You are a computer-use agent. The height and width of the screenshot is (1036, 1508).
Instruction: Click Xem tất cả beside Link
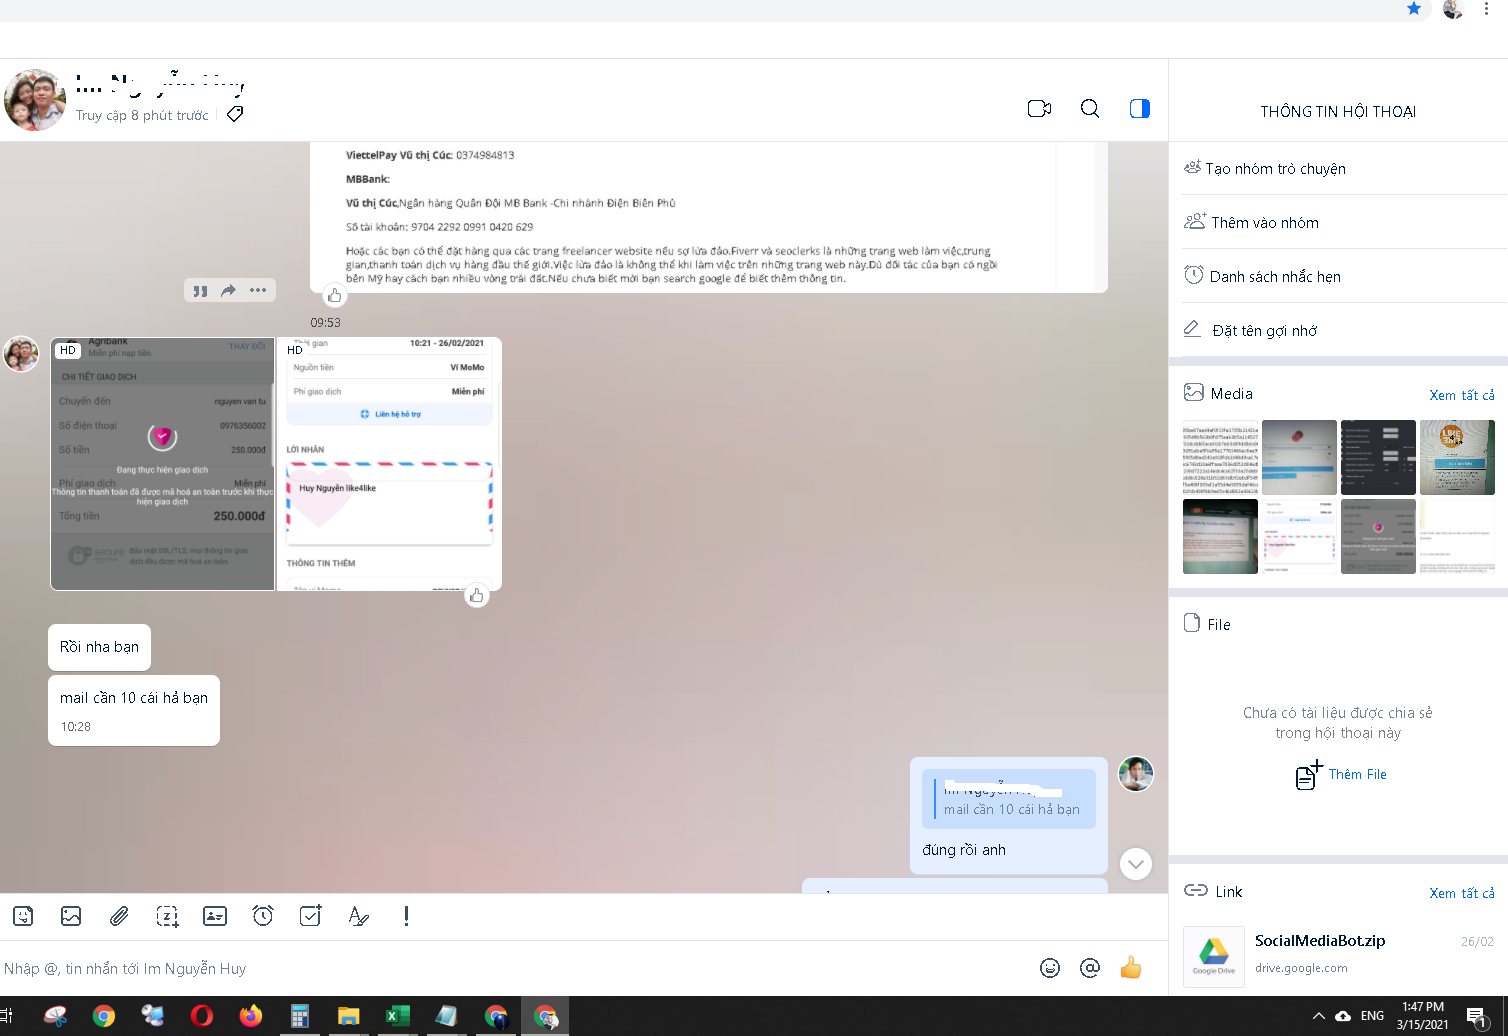(x=1462, y=893)
